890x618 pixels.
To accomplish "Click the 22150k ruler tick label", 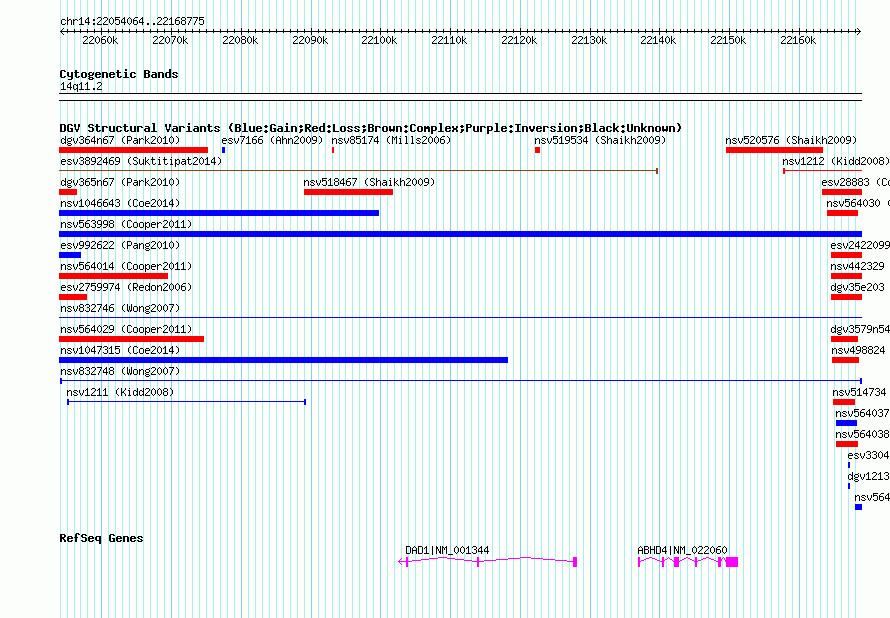I will point(728,40).
